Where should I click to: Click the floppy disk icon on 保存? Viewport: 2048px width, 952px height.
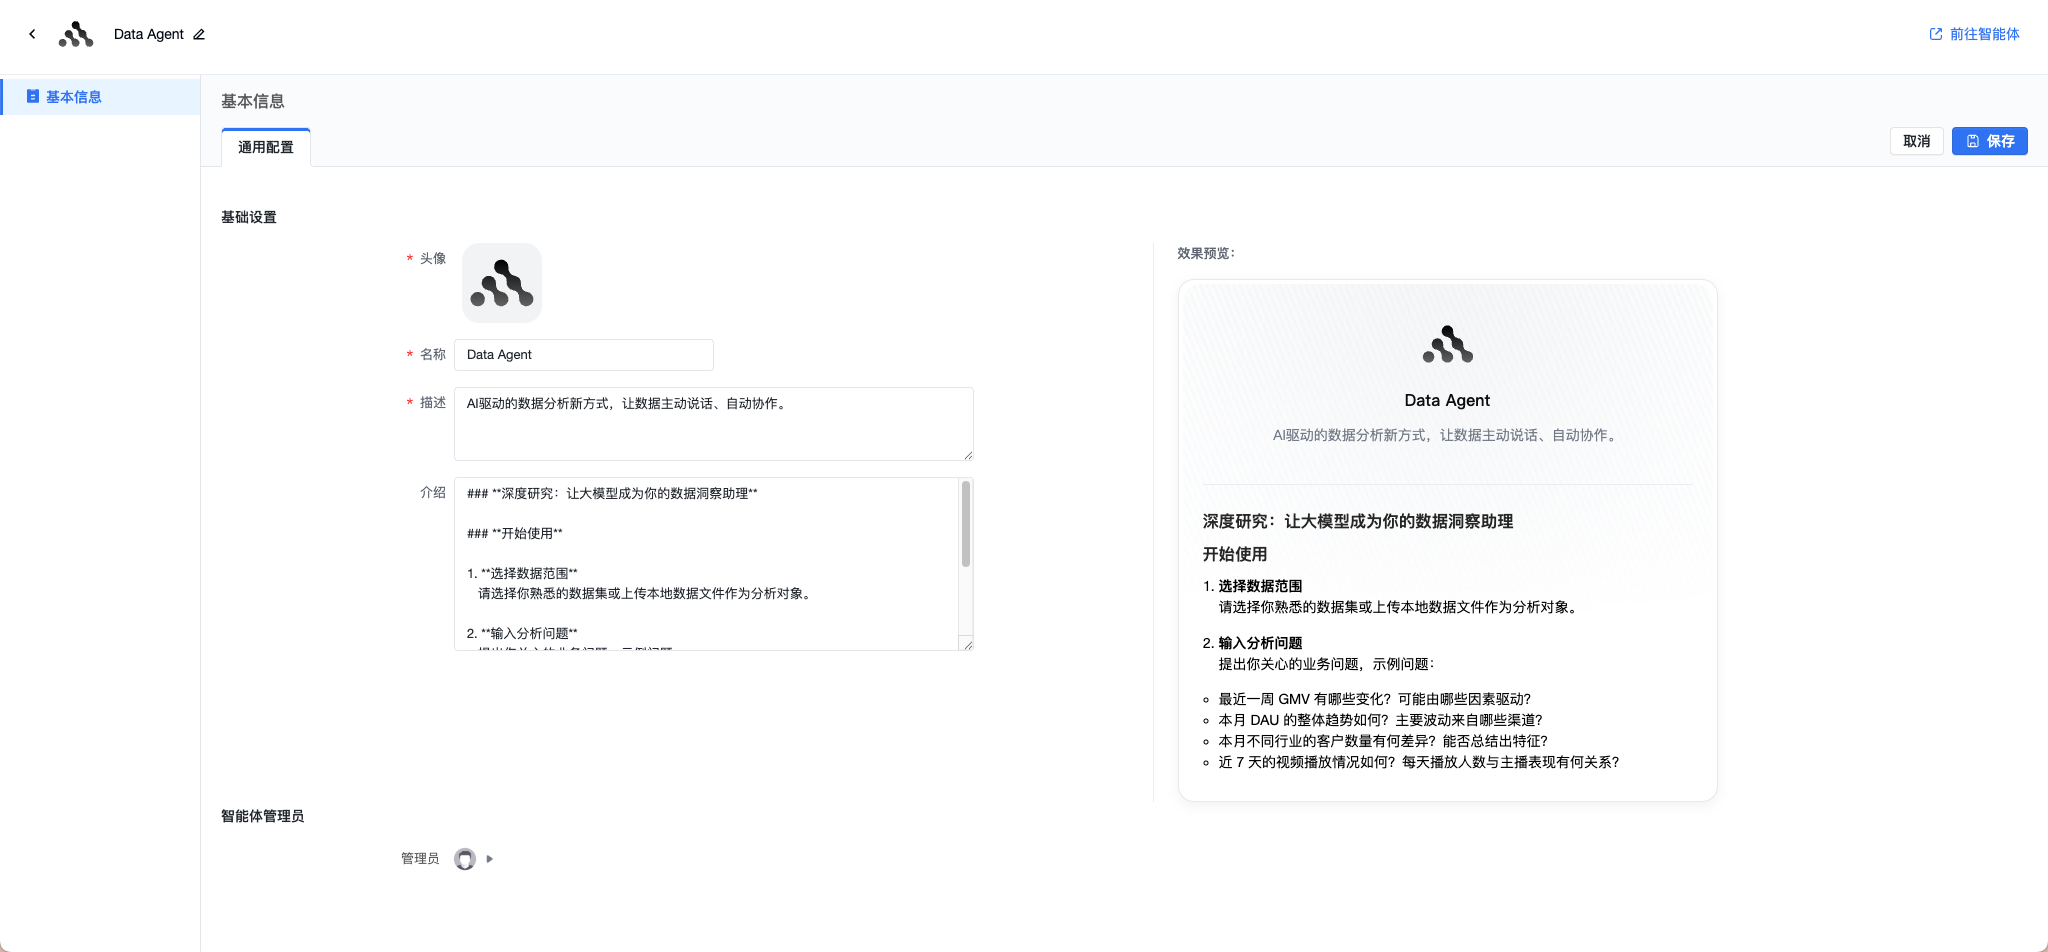[1973, 141]
